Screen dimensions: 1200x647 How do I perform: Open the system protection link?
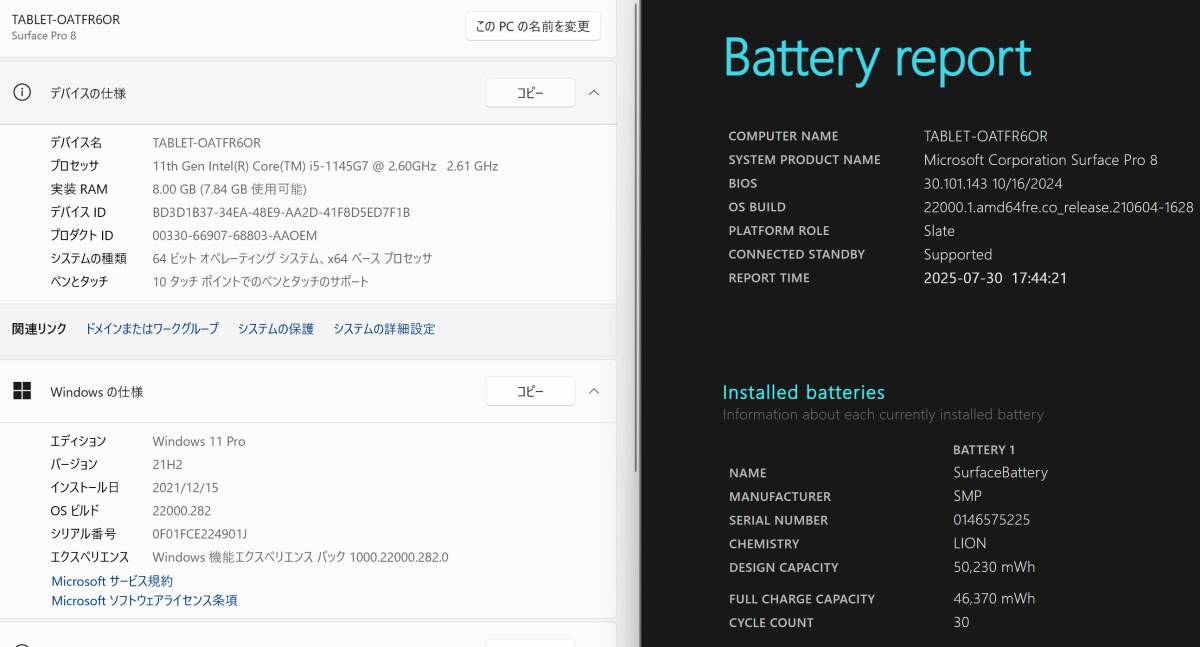[x=276, y=329]
